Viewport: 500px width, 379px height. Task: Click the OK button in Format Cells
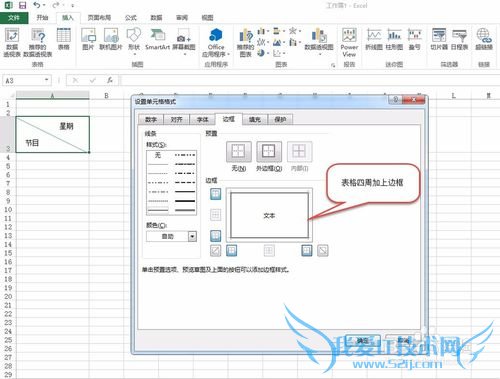363,341
